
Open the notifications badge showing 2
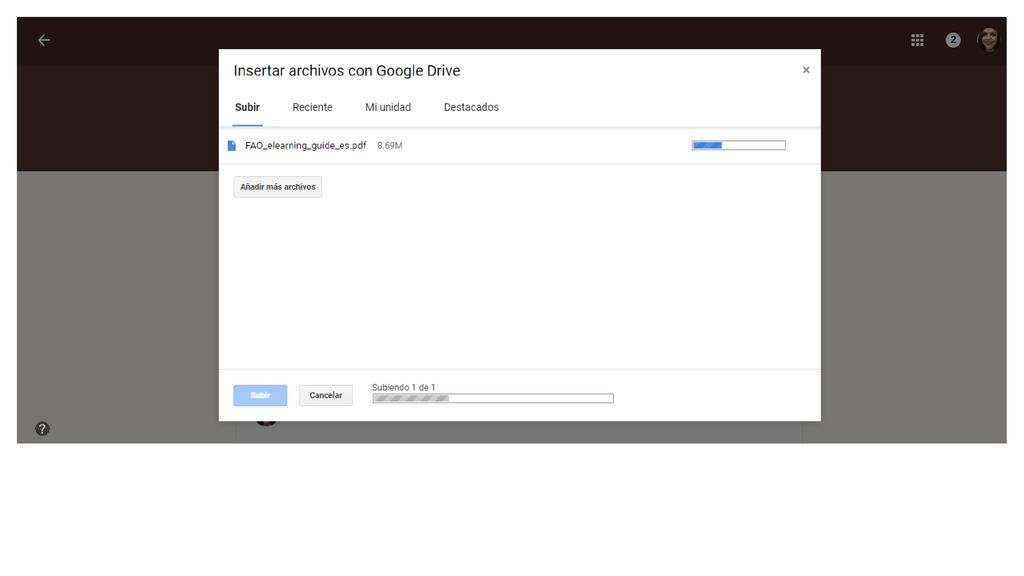953,40
